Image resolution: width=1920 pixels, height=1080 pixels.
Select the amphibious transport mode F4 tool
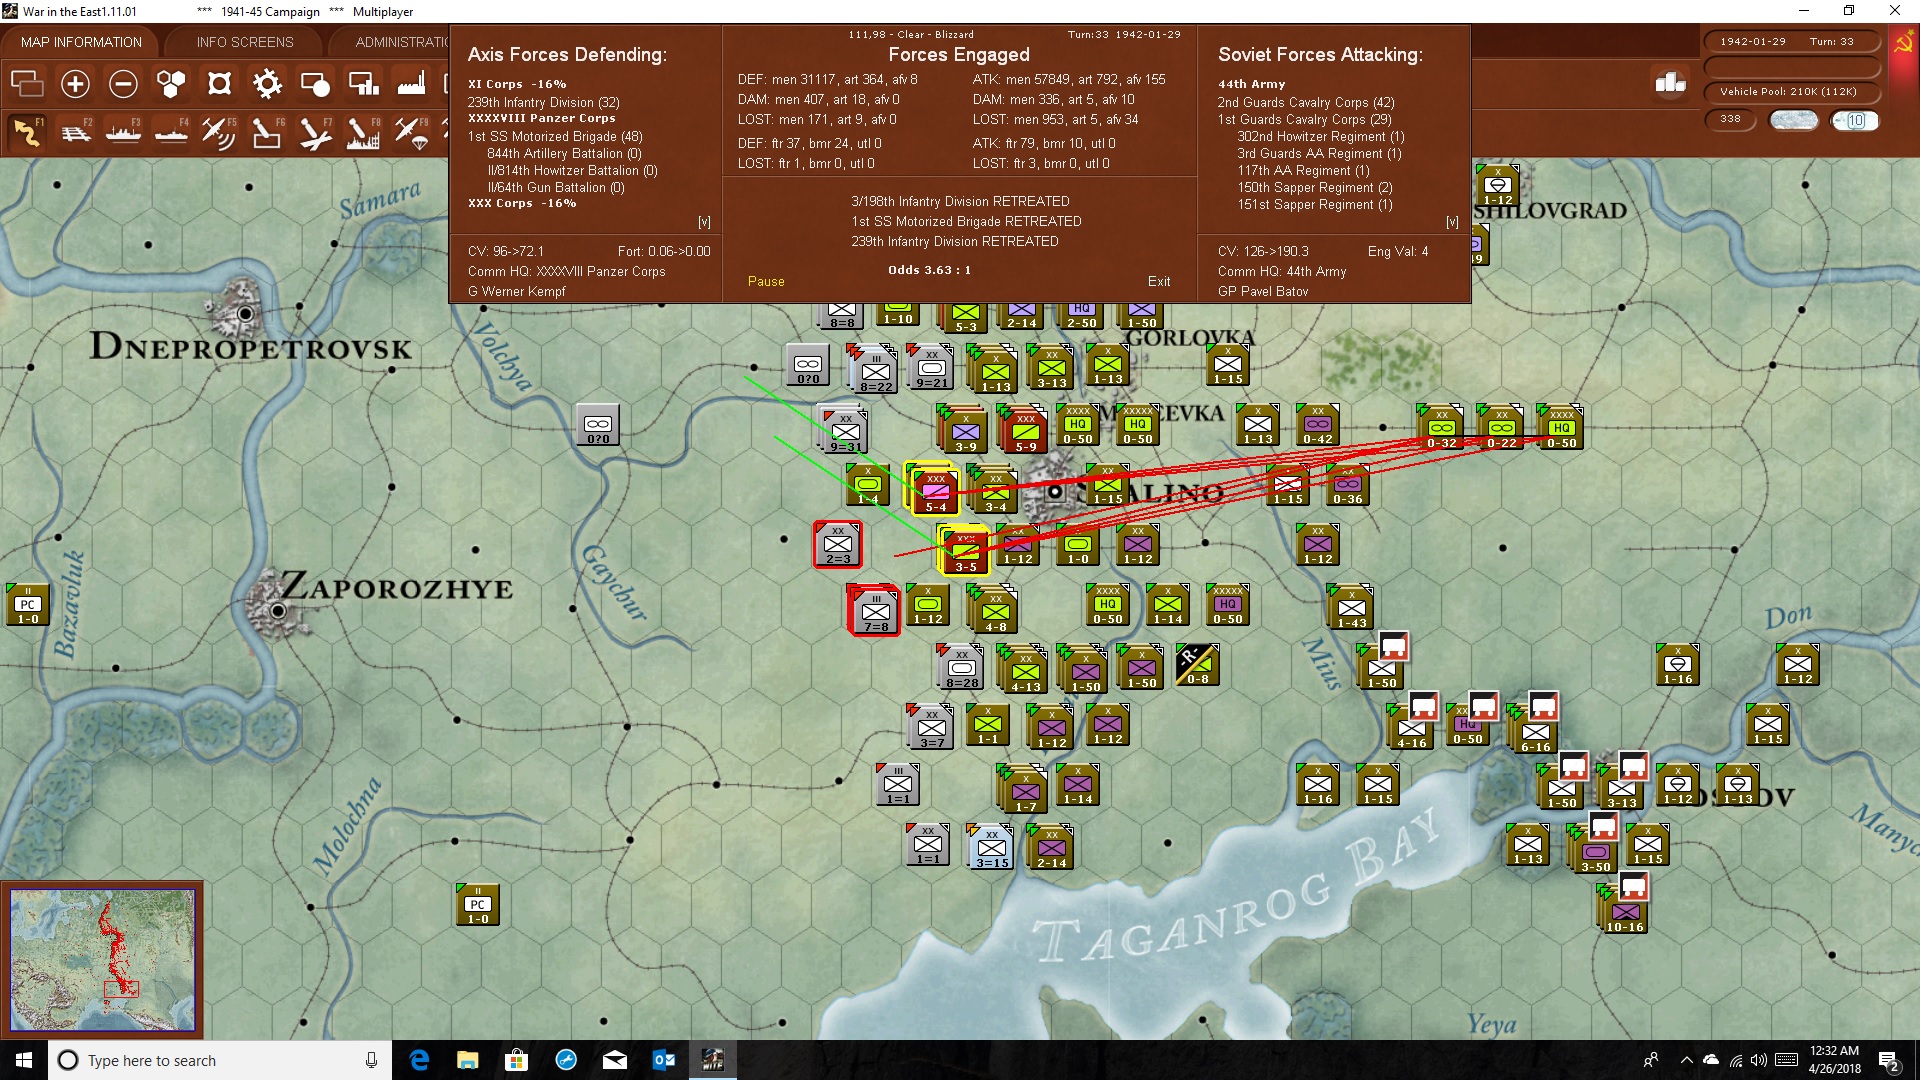tap(172, 132)
